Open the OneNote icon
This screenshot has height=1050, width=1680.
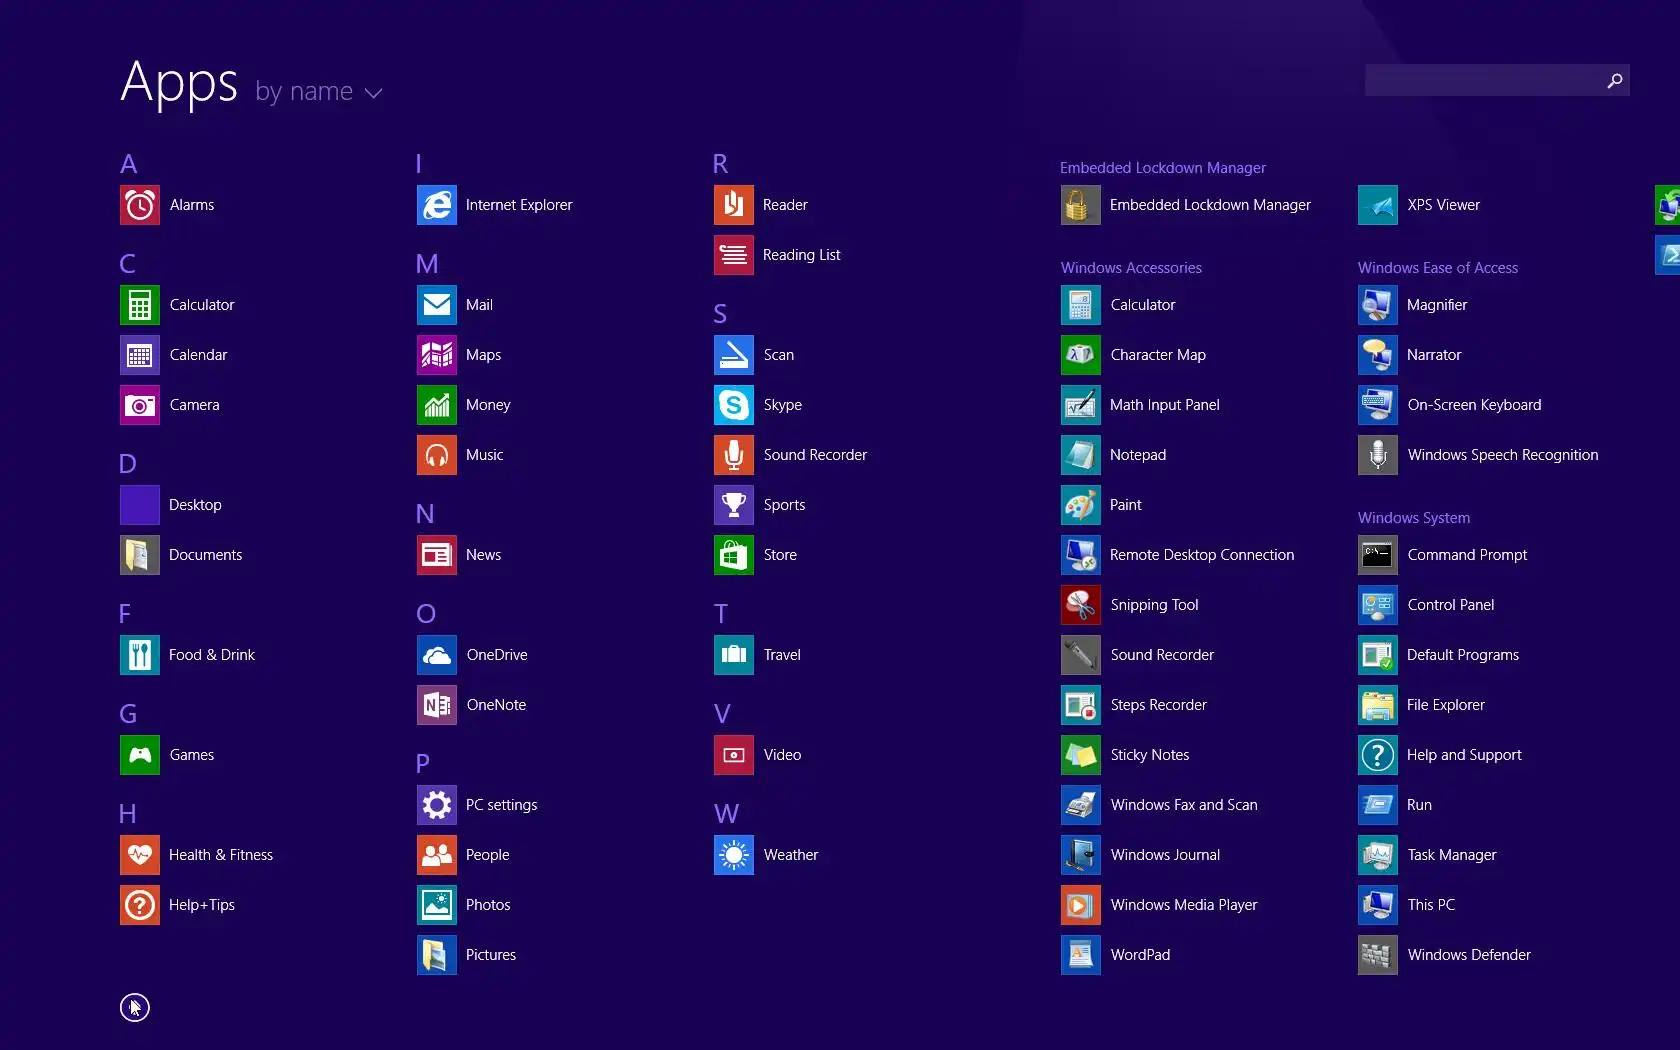437,705
